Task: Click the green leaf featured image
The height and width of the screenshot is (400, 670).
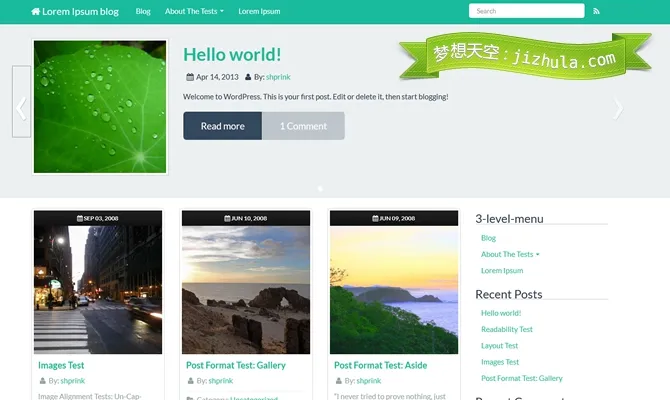Action: click(100, 107)
